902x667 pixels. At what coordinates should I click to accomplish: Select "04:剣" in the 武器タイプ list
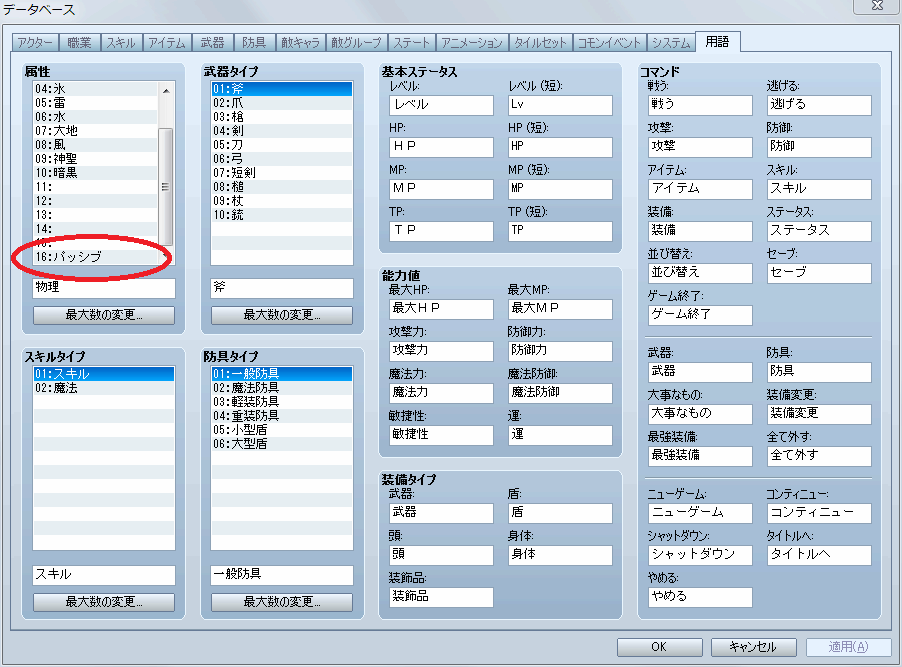click(x=282, y=131)
